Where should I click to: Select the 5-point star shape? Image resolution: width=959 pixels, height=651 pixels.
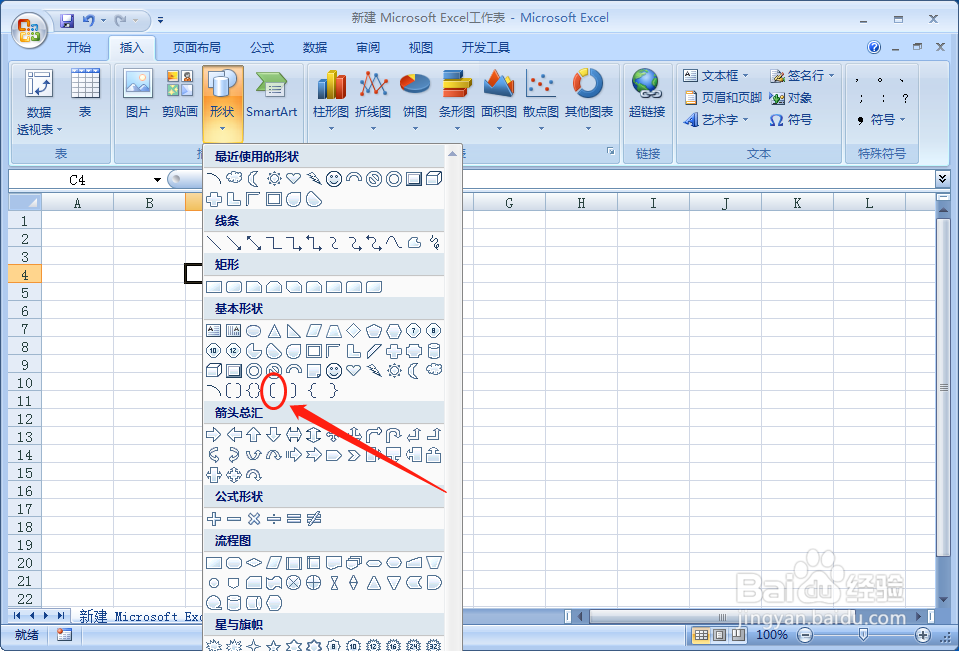(x=273, y=645)
